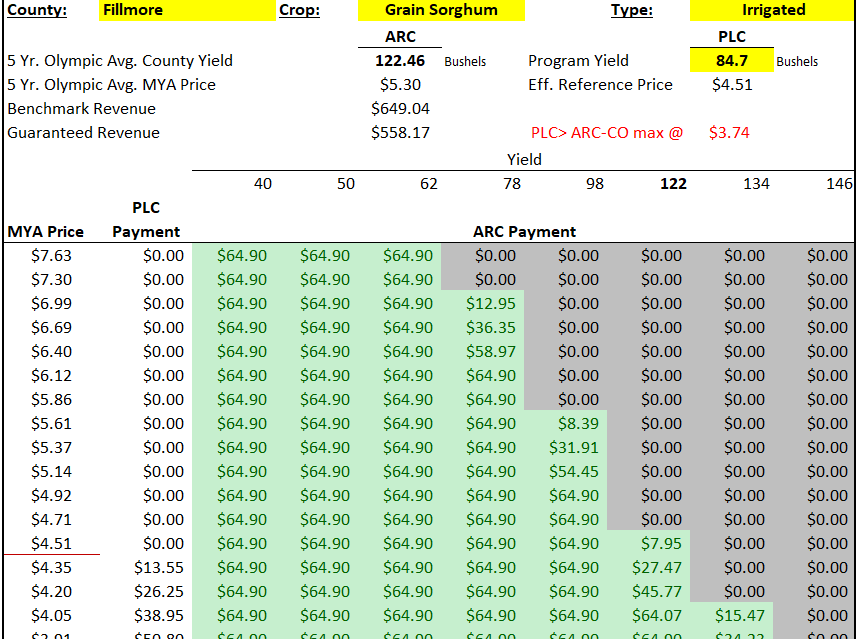Viewport: 856px width, 639px height.
Task: Select the 122.46 county yield cell
Action: click(400, 61)
